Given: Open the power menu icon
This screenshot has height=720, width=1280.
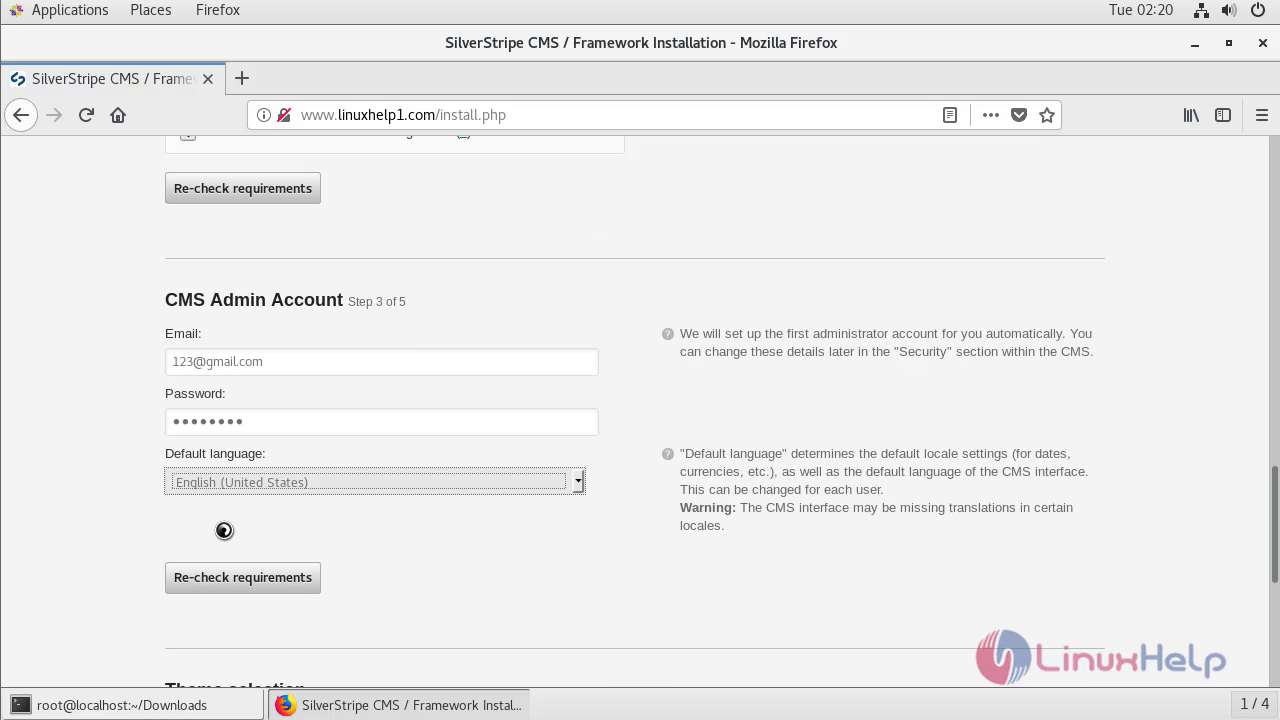Looking at the screenshot, I should (1258, 10).
